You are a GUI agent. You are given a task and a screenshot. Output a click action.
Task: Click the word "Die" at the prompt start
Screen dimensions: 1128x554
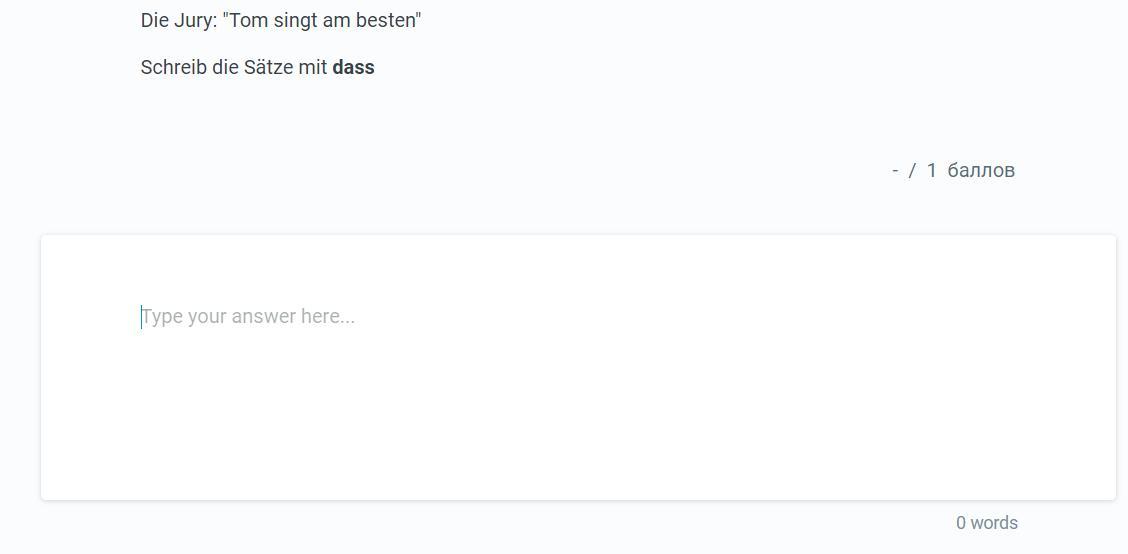(x=155, y=21)
